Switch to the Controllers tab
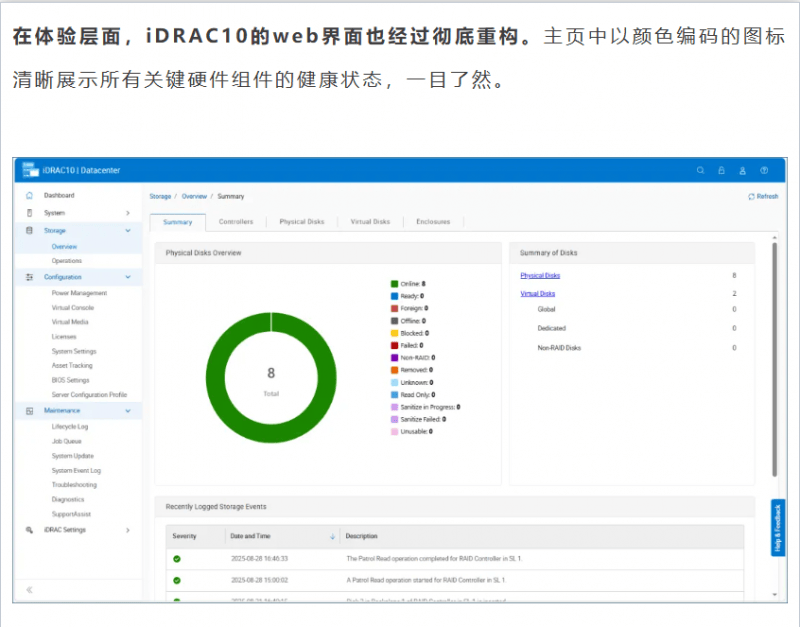This screenshot has height=627, width=800. click(236, 222)
